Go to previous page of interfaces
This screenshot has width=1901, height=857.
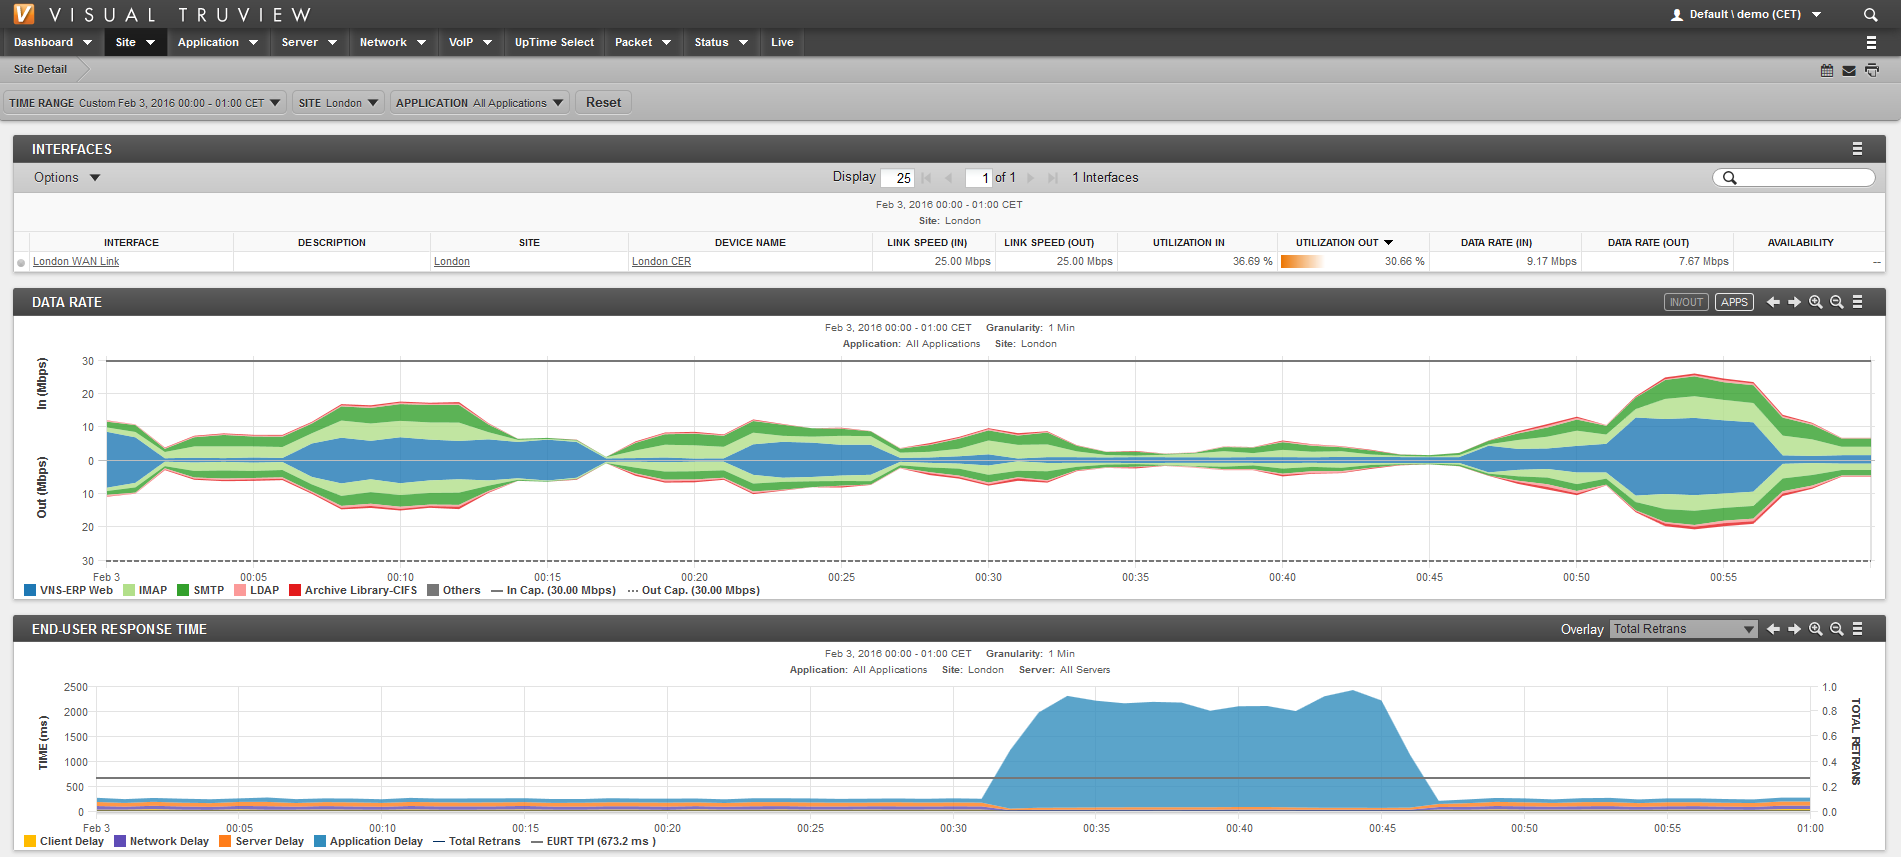coord(948,178)
